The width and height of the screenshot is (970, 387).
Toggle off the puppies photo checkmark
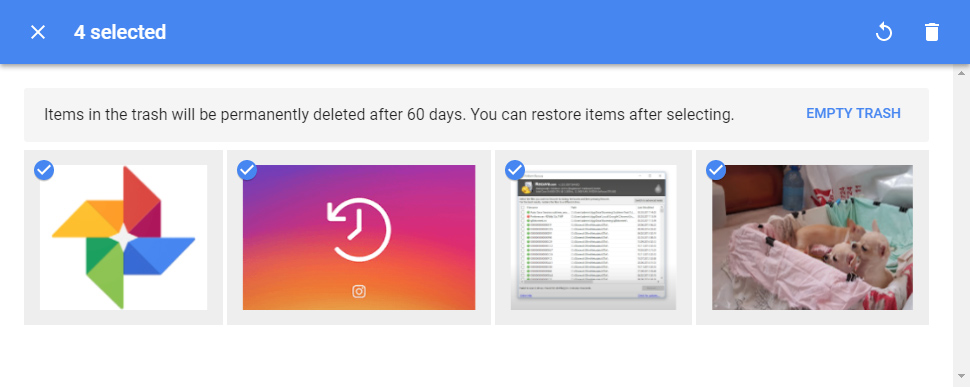(x=716, y=170)
